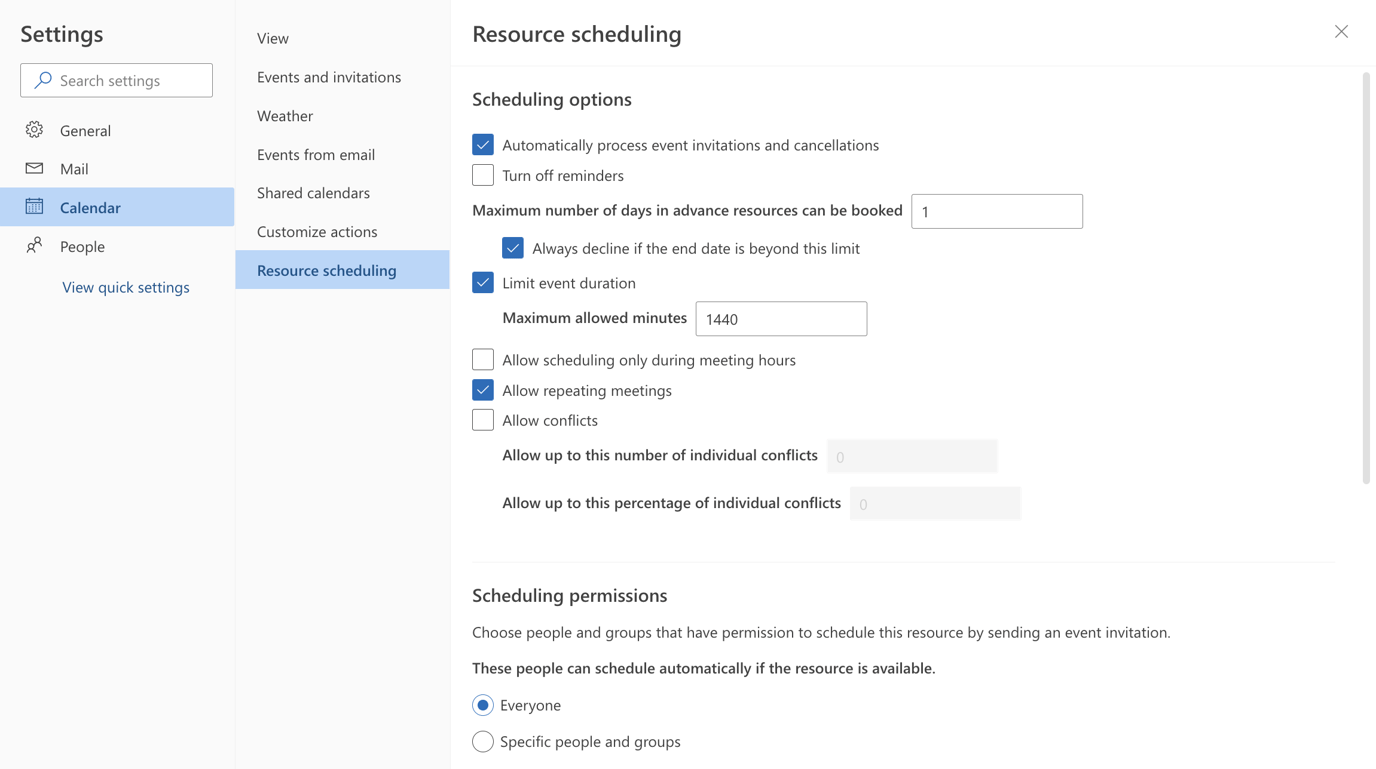1376x769 pixels.
Task: Open General settings via gear icon
Action: click(34, 130)
